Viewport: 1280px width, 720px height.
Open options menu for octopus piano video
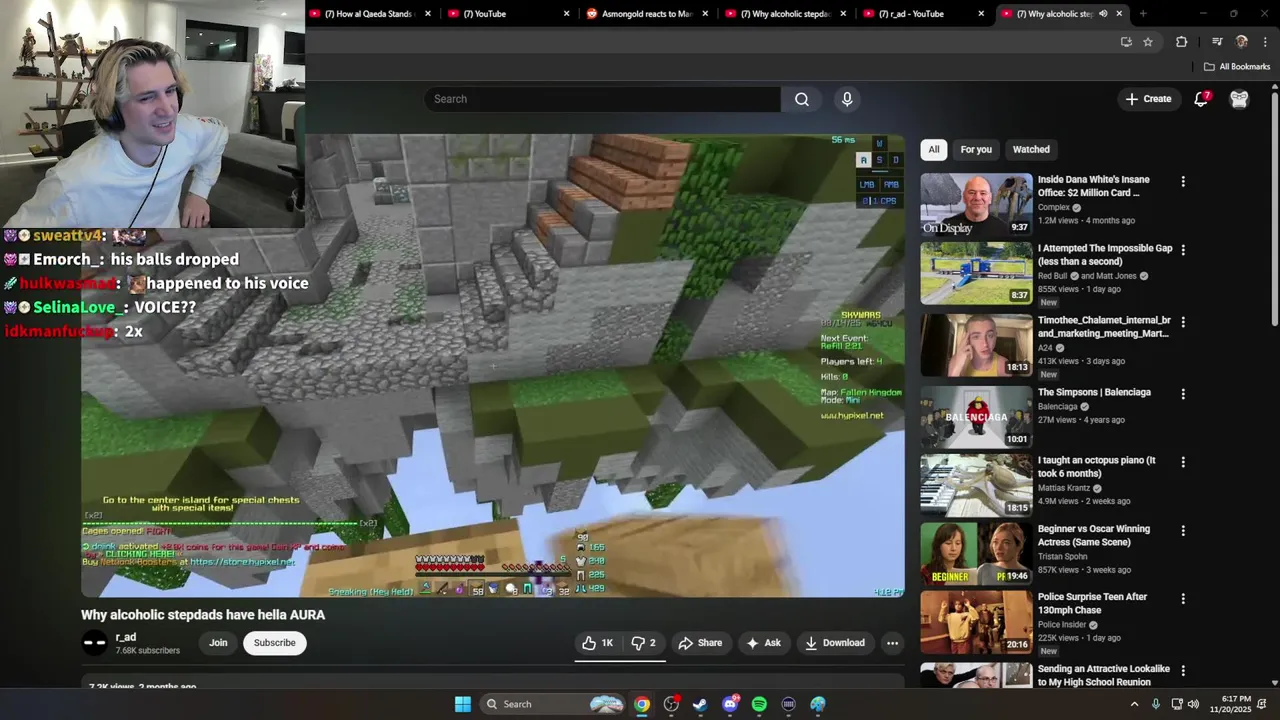(1183, 462)
